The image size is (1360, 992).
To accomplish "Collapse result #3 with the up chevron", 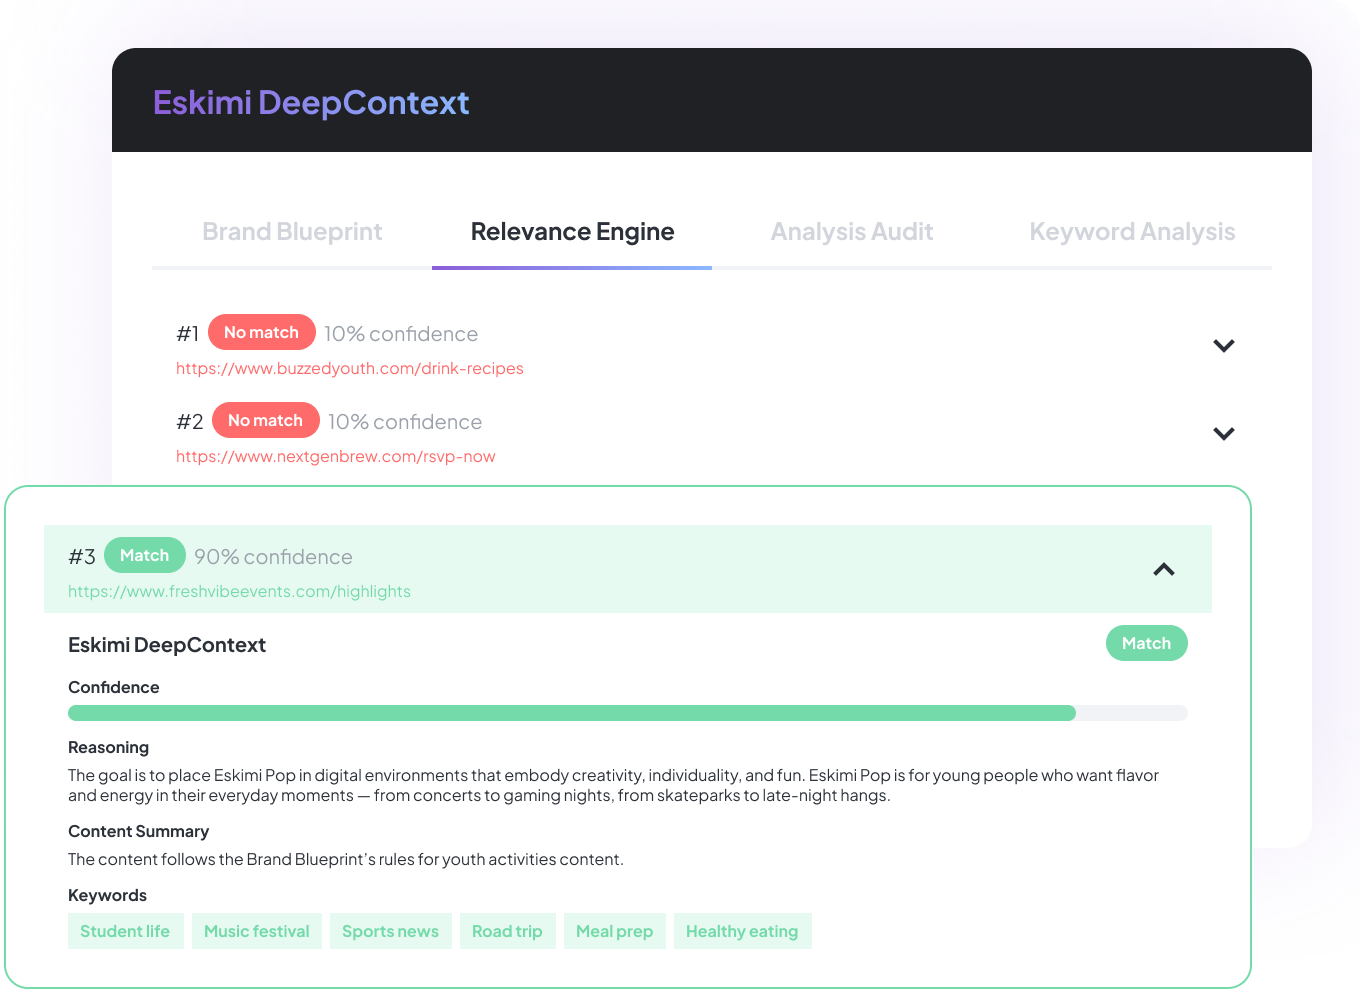I will (1164, 569).
